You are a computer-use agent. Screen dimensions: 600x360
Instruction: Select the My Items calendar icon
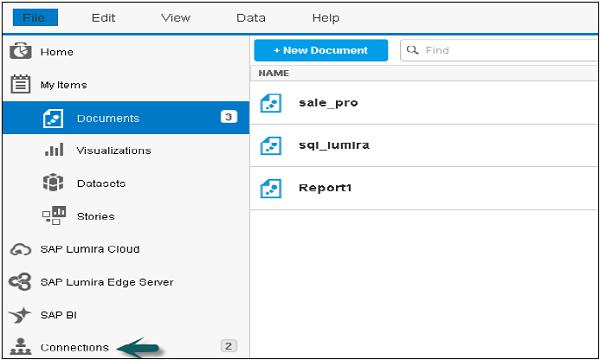20,84
